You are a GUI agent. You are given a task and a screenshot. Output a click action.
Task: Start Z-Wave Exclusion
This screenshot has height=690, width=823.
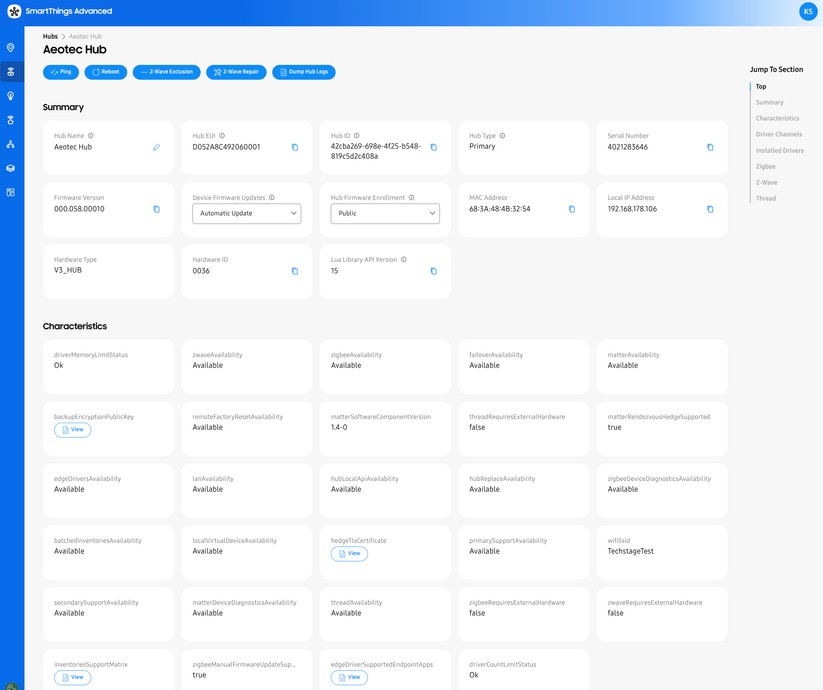[x=166, y=71]
